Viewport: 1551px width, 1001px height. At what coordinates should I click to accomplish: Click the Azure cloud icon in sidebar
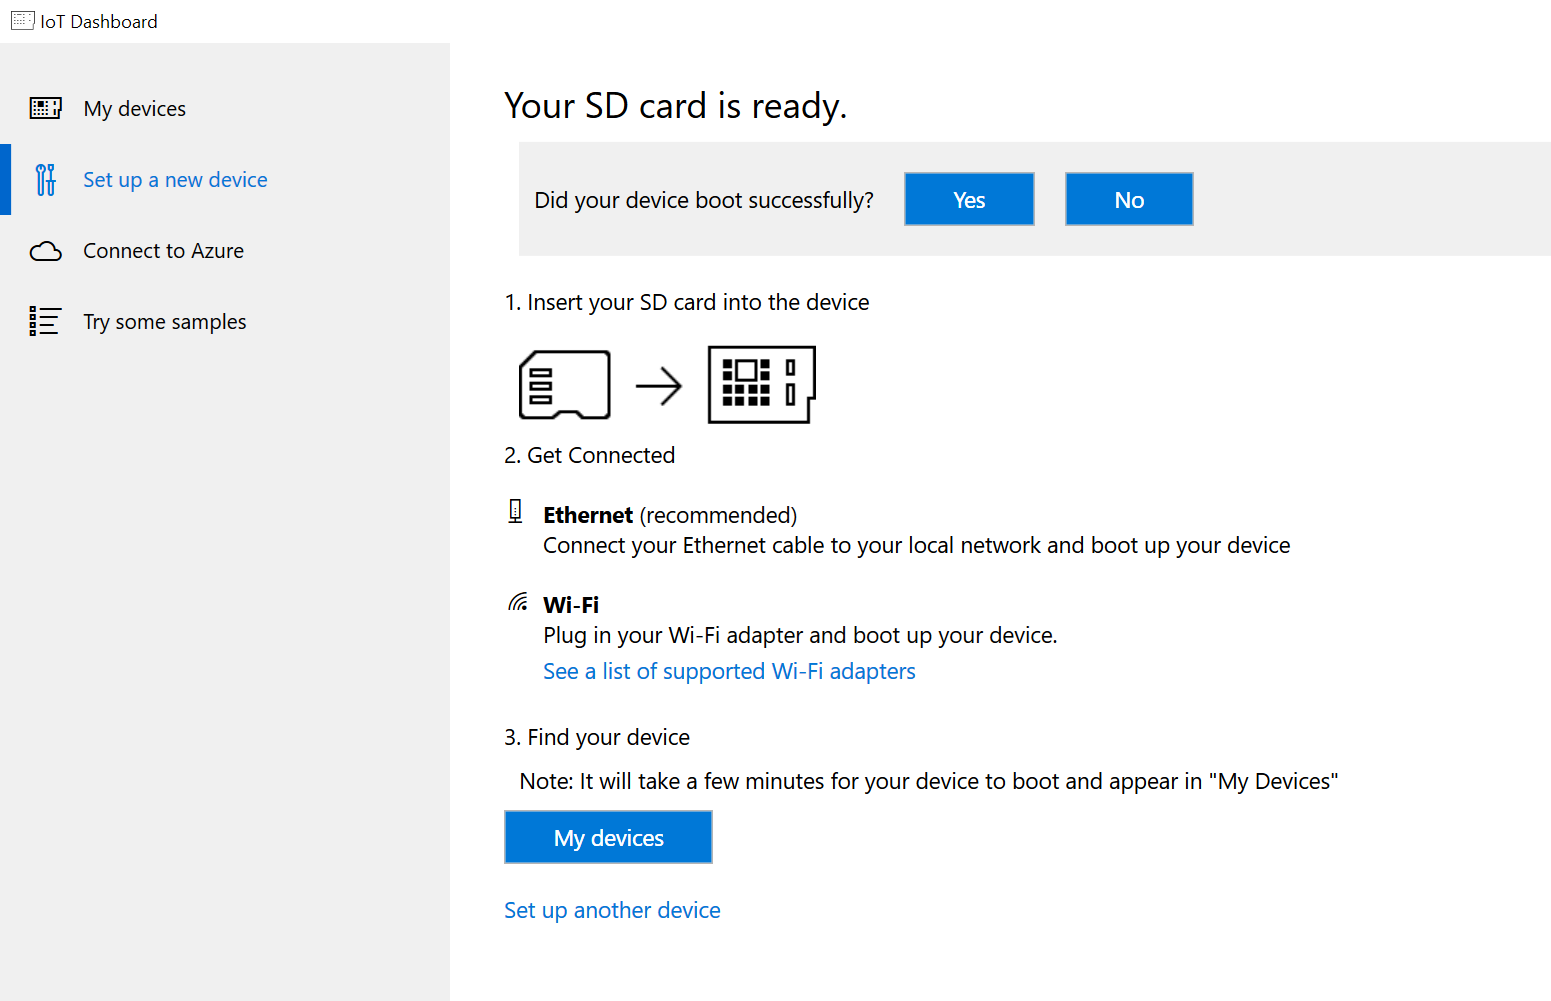pos(45,251)
